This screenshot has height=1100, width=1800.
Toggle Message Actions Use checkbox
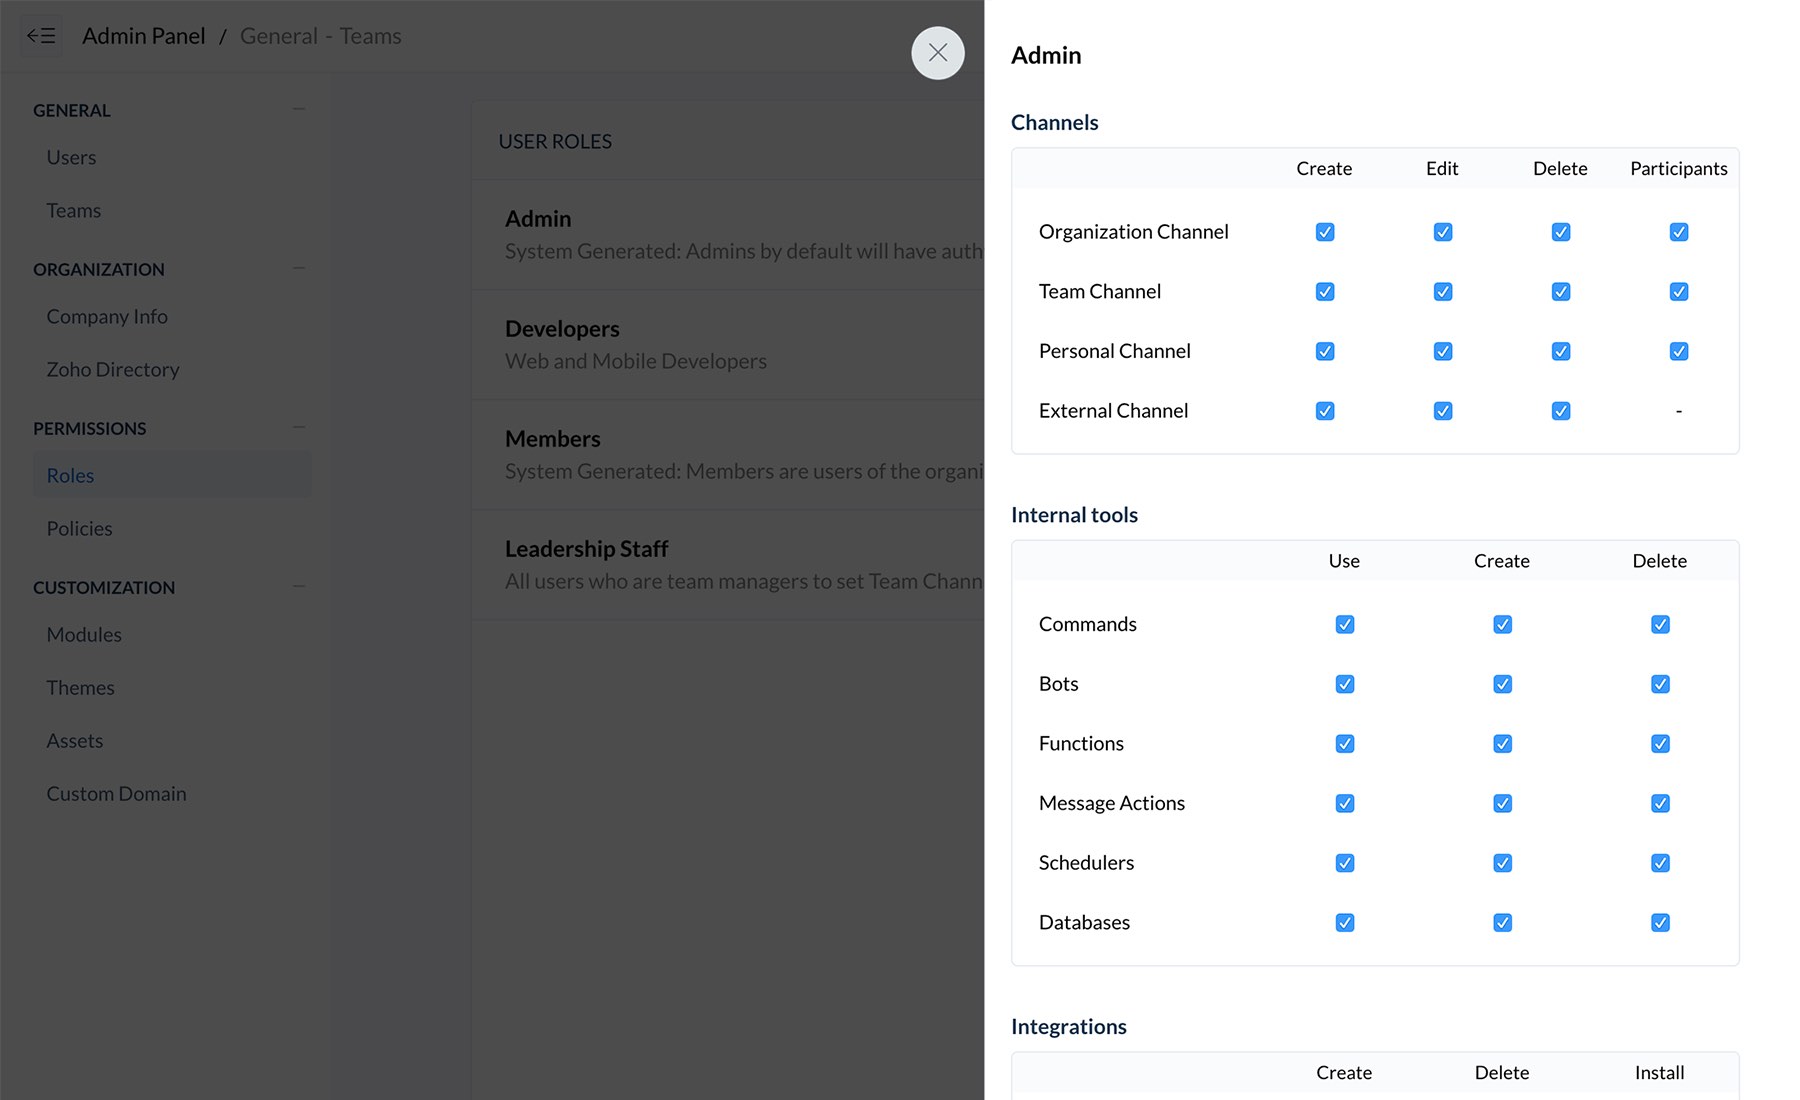1345,803
